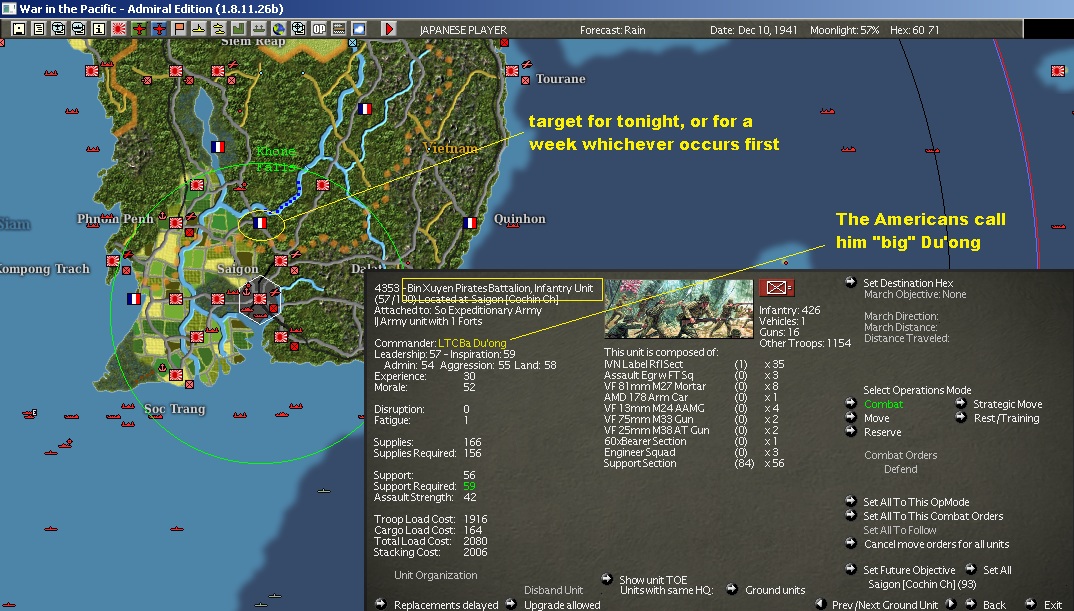Viewport: 1074px width, 611px height.
Task: Go to next ground unit arrow
Action: [950, 603]
